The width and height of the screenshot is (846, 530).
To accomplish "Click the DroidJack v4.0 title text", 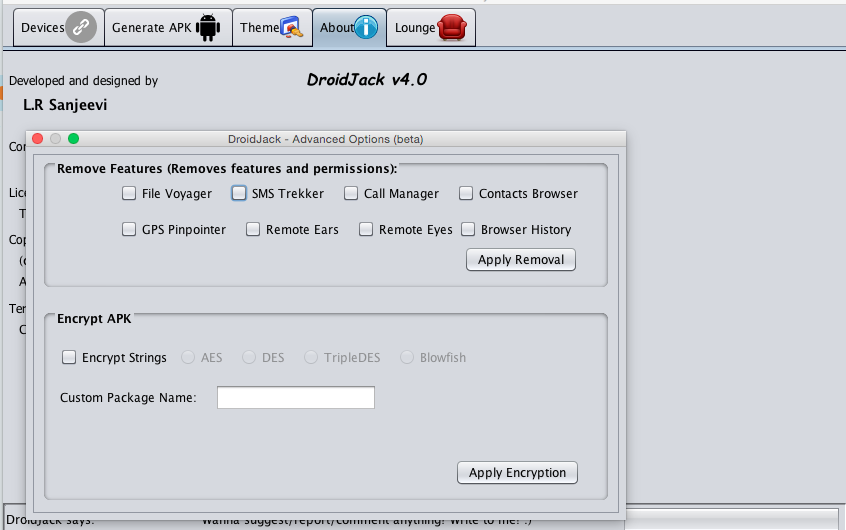I will [x=367, y=80].
